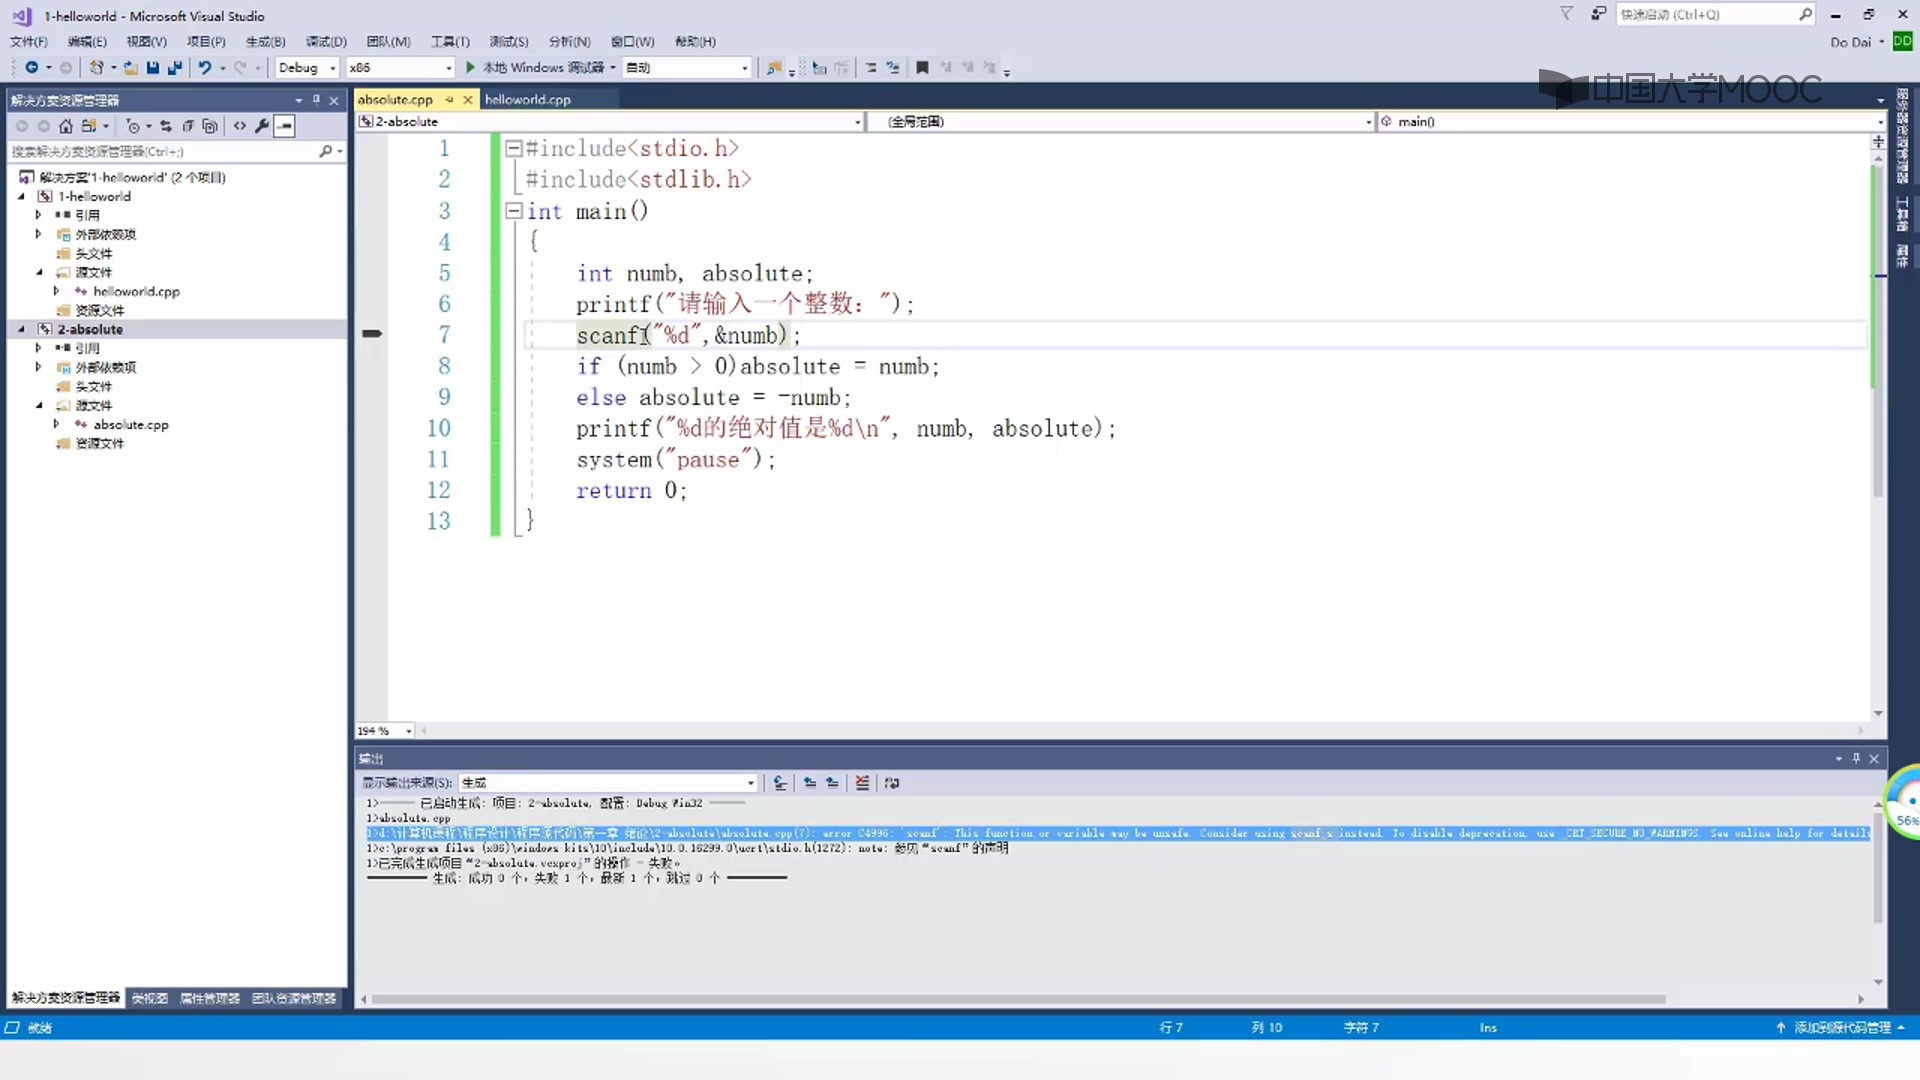Clear all output with the clear icon
The image size is (1920, 1080).
[x=862, y=783]
